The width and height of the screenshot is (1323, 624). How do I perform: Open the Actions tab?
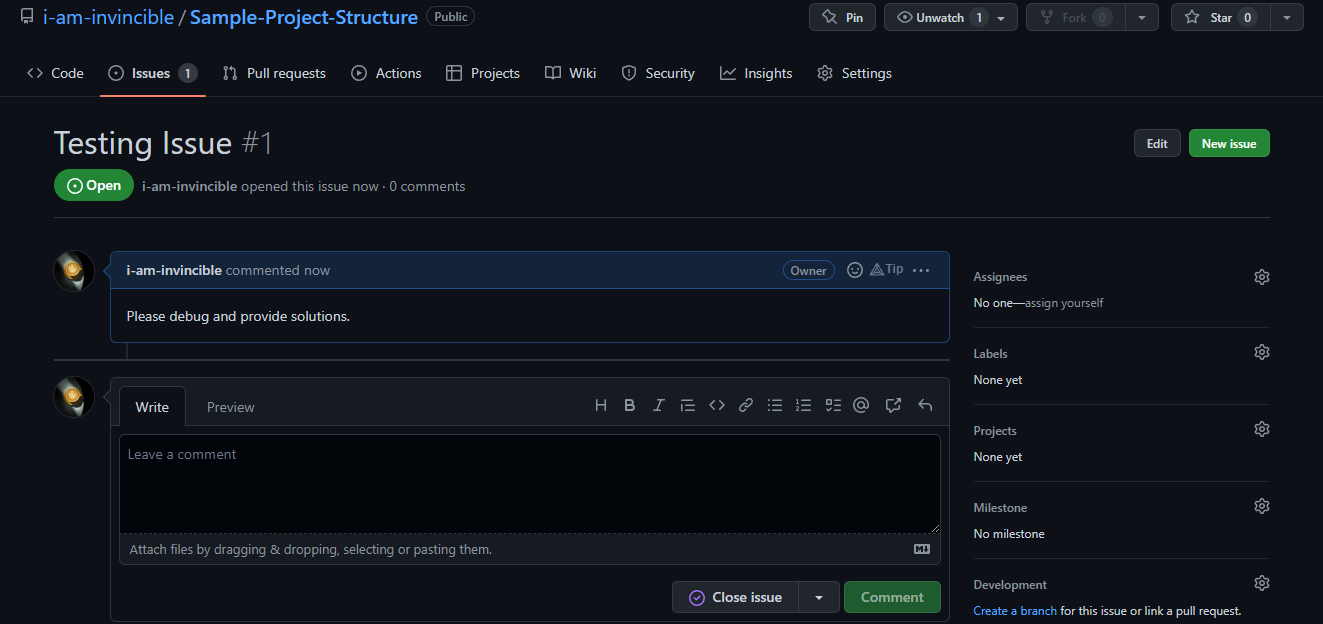click(386, 73)
